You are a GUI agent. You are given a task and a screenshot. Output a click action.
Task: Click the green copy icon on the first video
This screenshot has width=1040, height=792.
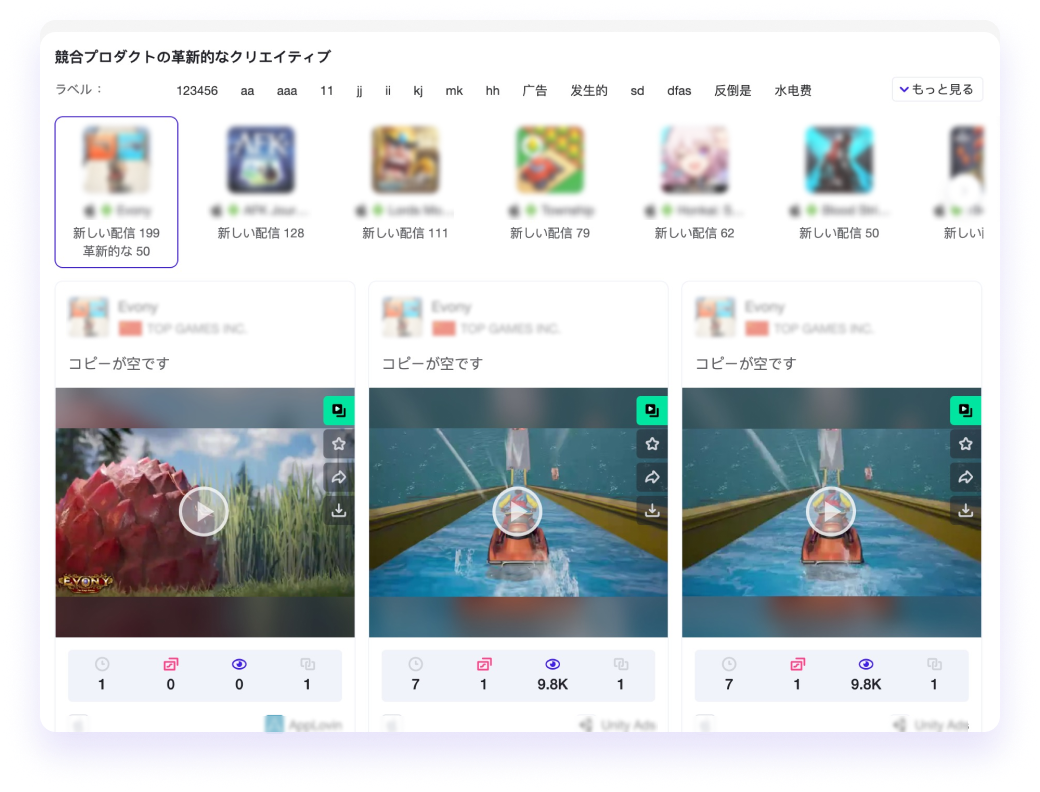coord(339,410)
